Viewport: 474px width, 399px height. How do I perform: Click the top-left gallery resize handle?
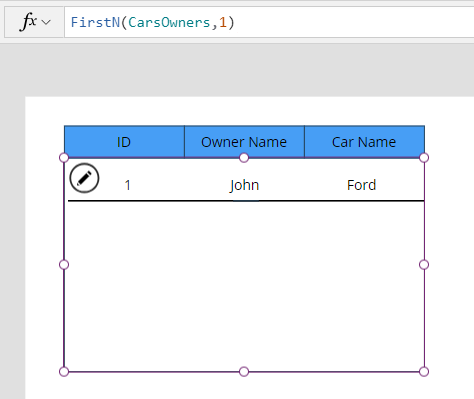(64, 158)
